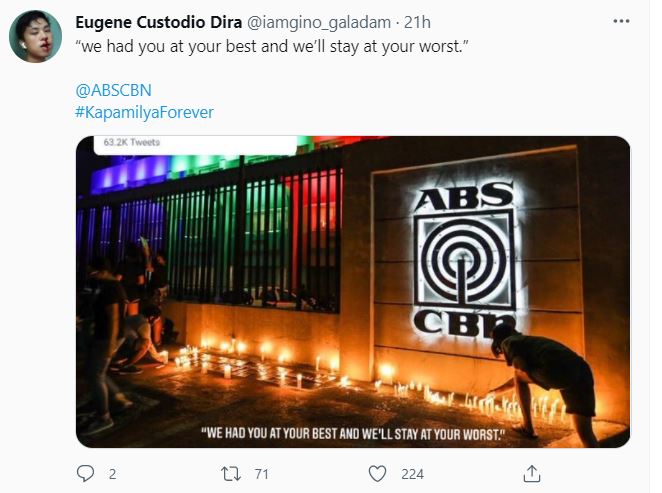
Task: Click the reply speech bubble icon
Action: (x=85, y=474)
